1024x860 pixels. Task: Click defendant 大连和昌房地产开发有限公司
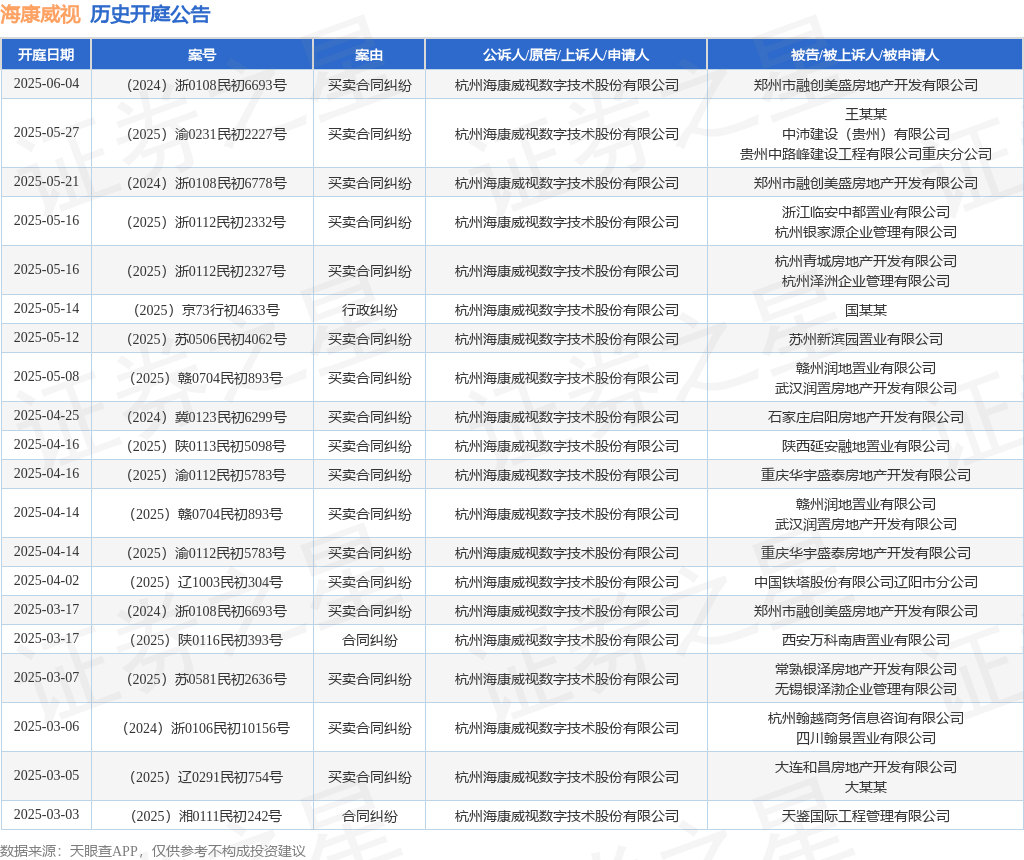(865, 767)
